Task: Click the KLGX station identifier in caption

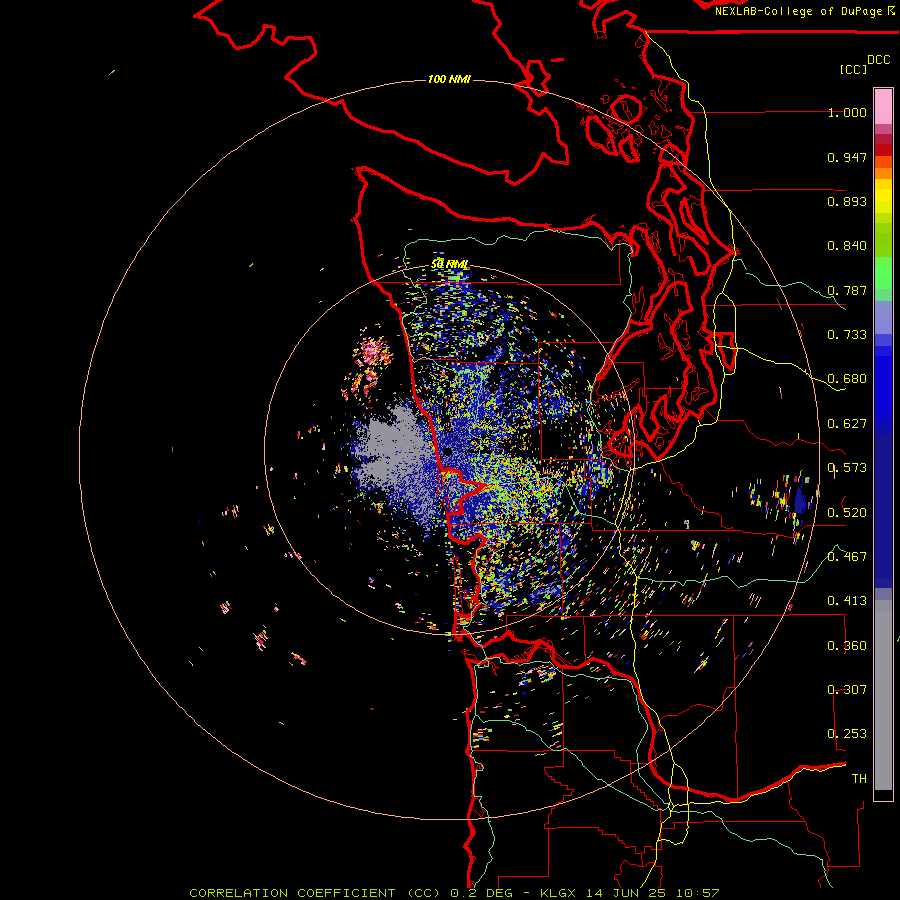Action: (x=558, y=893)
